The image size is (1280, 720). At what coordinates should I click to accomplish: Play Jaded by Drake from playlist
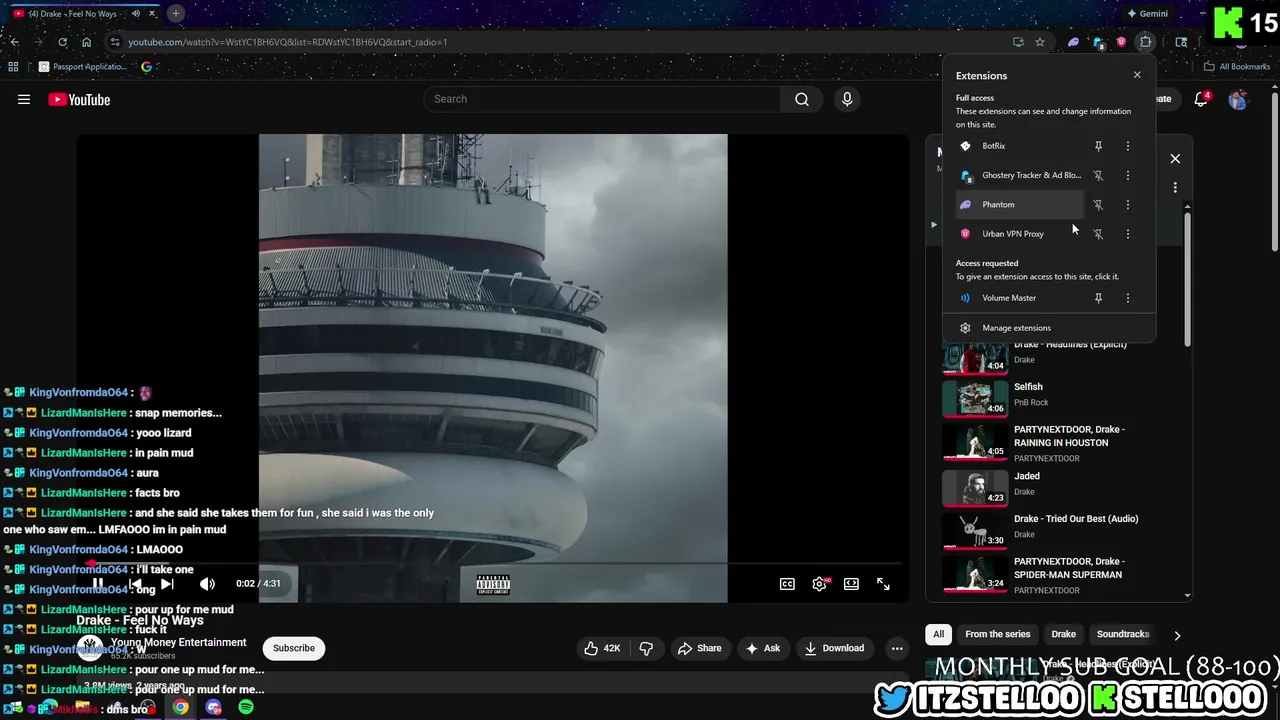click(975, 488)
